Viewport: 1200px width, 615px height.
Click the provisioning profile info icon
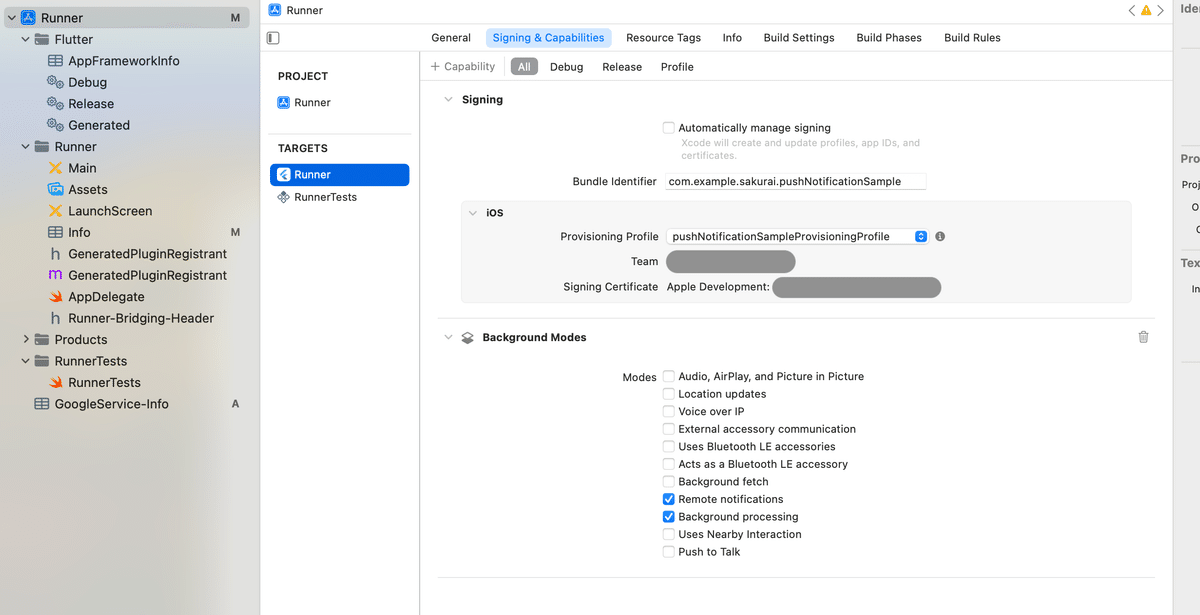click(940, 237)
